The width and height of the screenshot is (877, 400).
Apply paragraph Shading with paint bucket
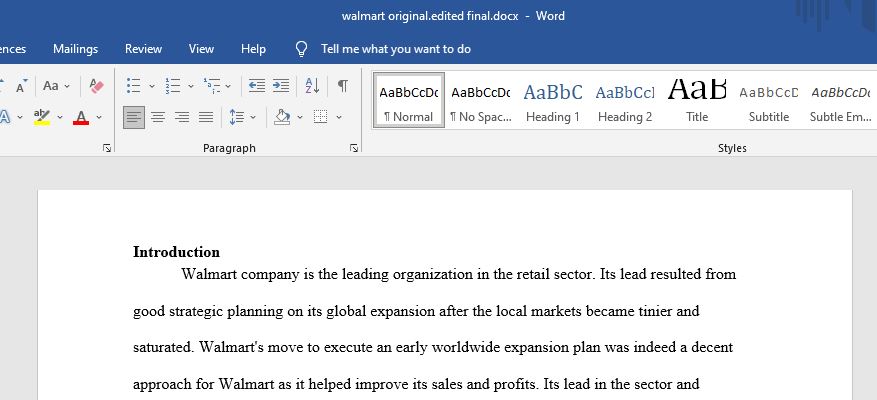[x=282, y=117]
